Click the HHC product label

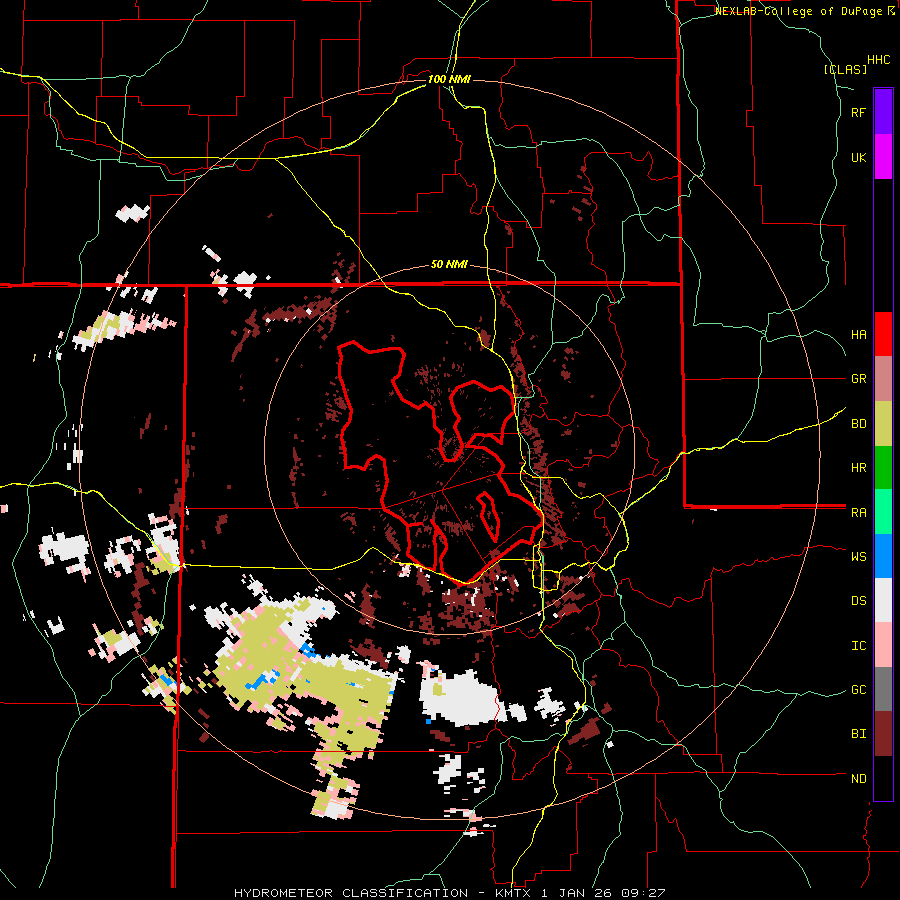click(878, 60)
